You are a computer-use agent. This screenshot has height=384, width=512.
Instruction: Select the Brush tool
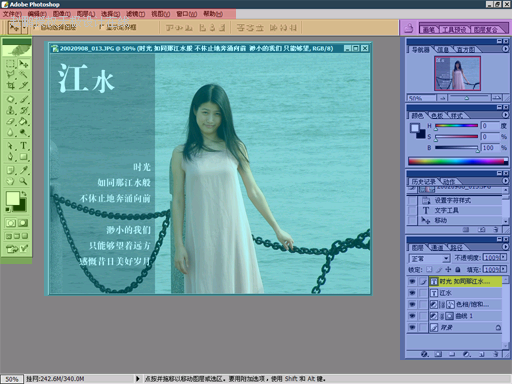(x=23, y=99)
